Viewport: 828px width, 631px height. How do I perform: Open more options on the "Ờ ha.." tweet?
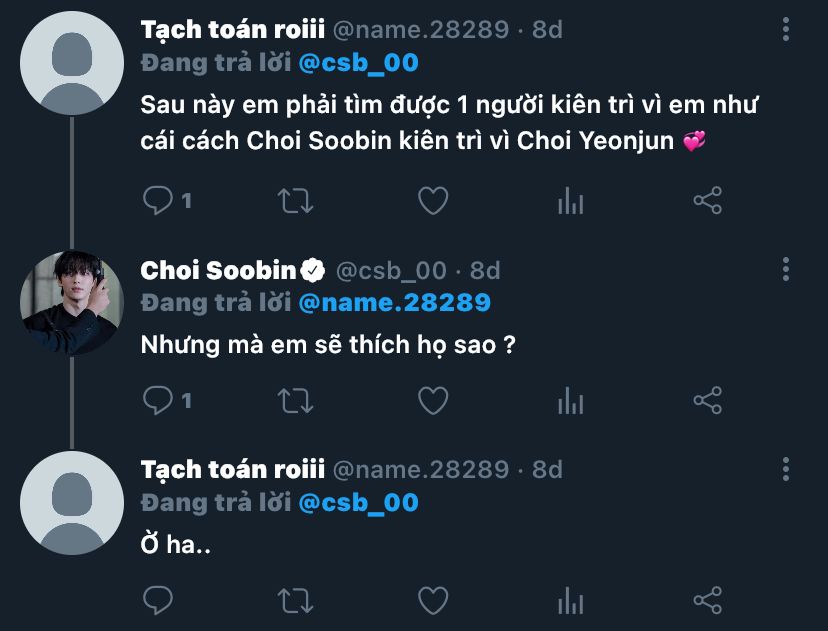coord(786,468)
